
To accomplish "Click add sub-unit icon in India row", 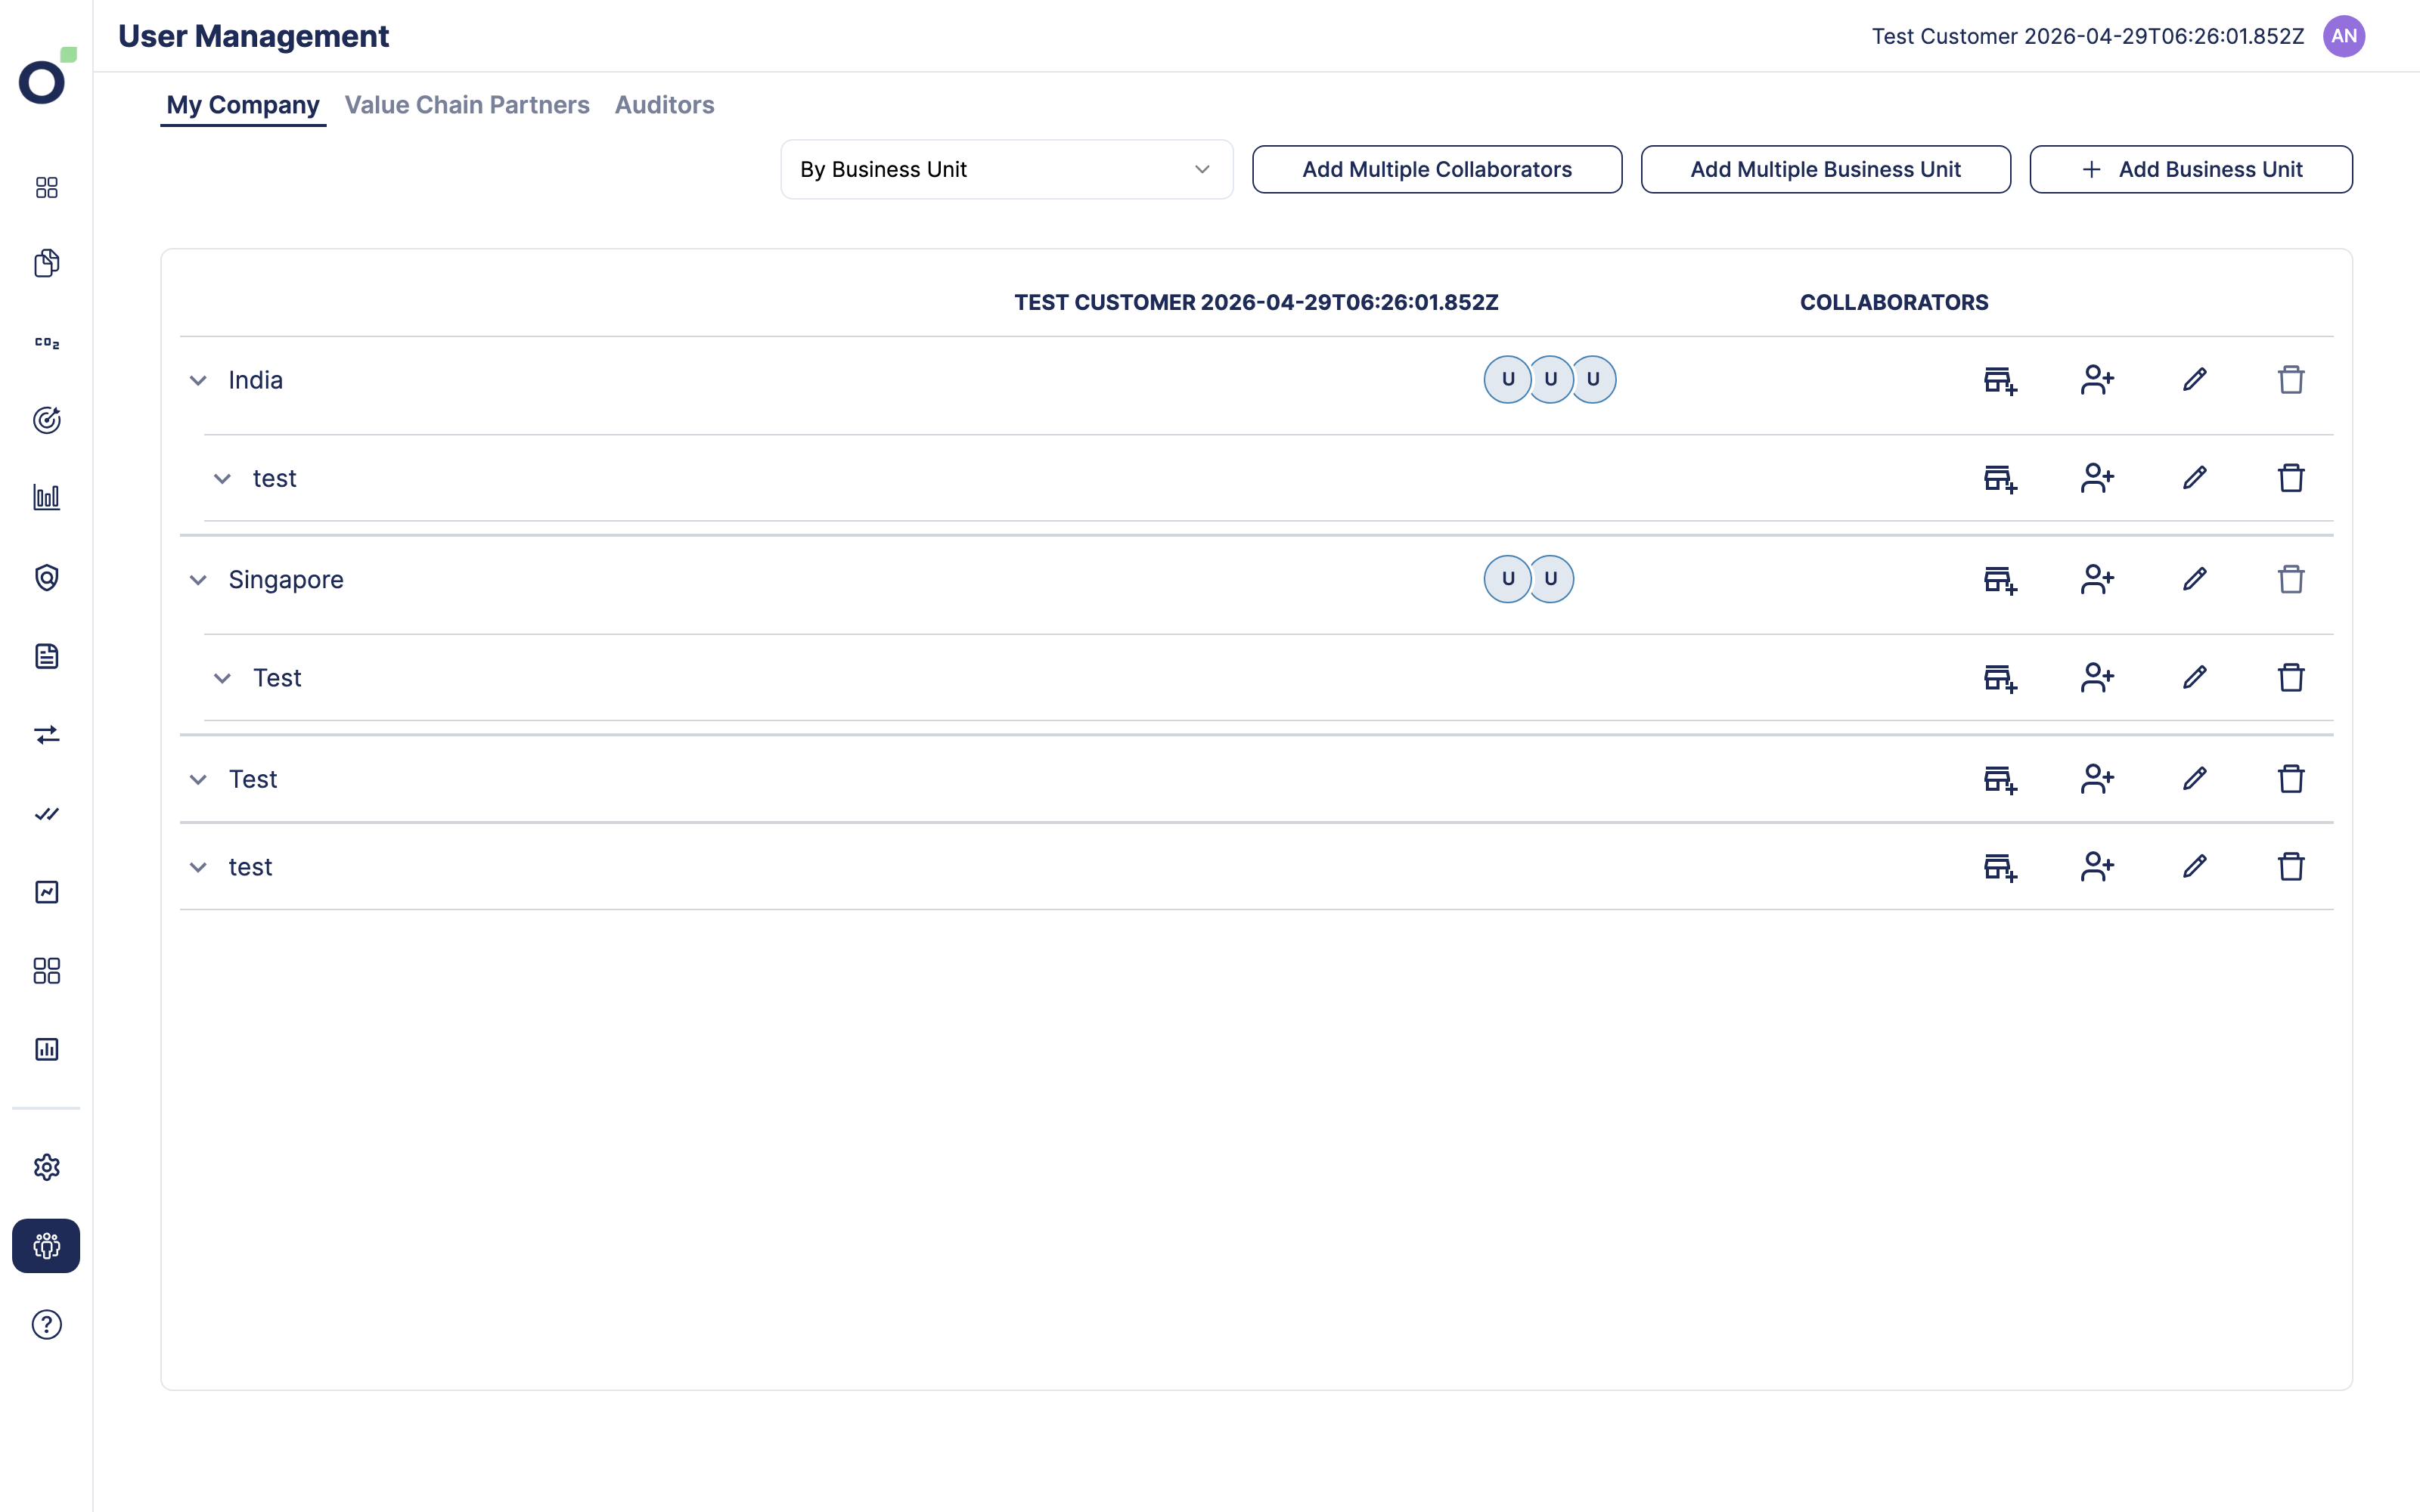I will [x=2000, y=380].
